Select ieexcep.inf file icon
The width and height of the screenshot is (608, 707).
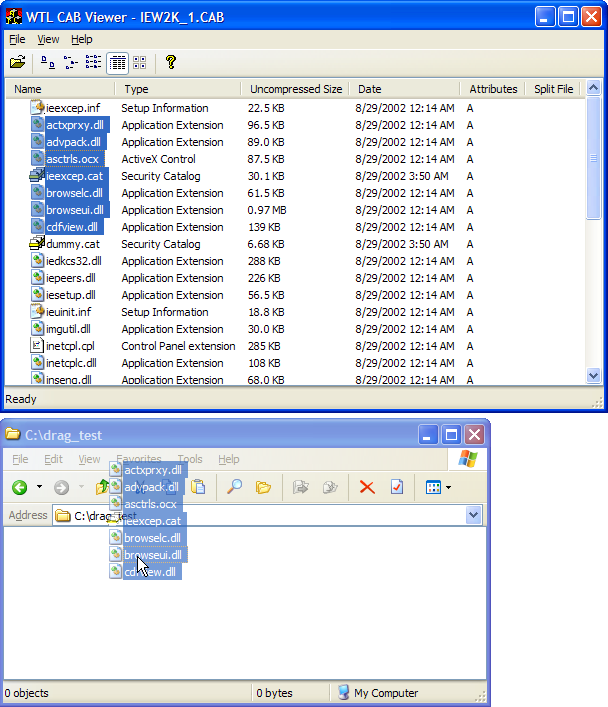click(x=37, y=108)
